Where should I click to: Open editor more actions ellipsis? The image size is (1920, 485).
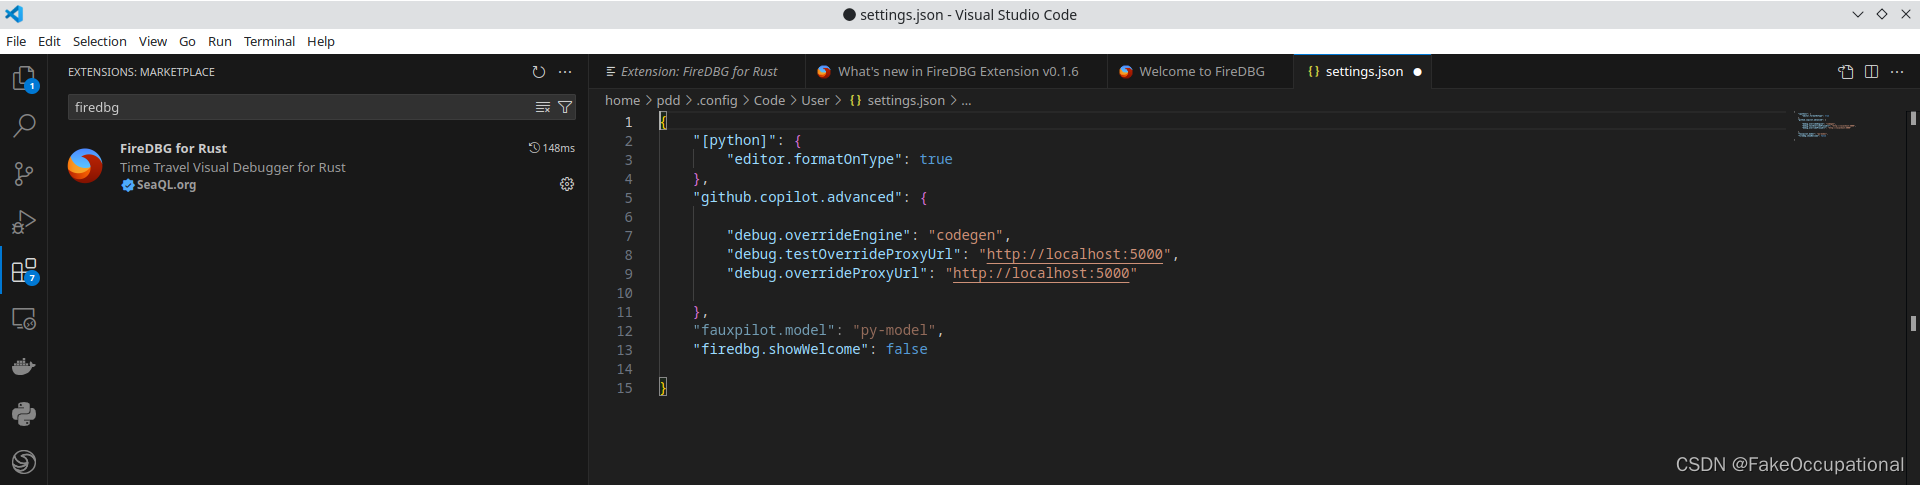click(x=1897, y=72)
